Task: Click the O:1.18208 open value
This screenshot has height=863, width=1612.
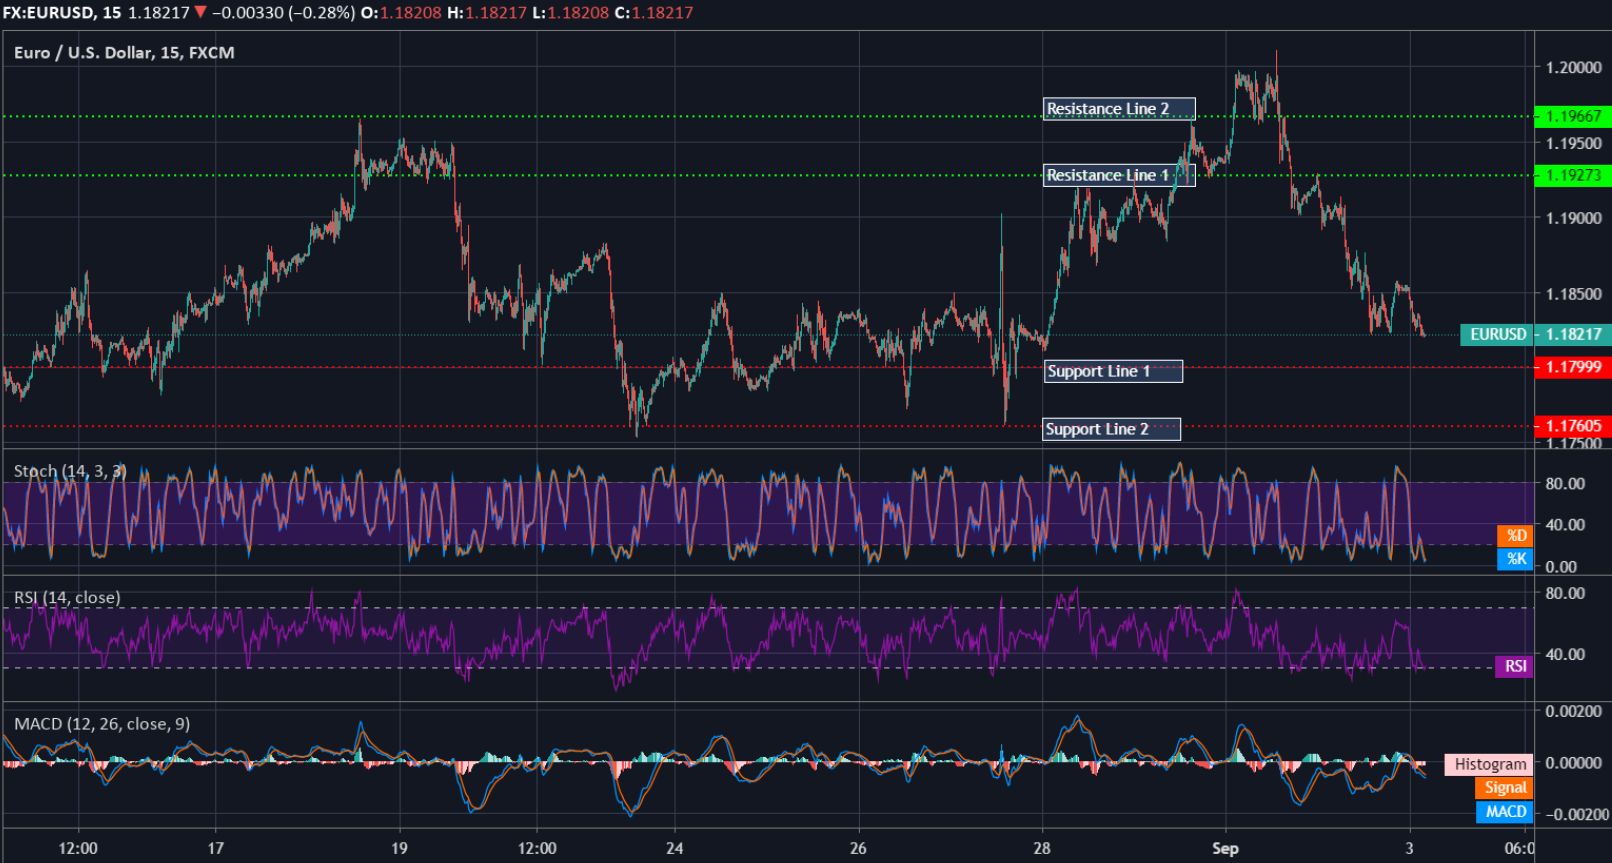Action: (x=401, y=13)
